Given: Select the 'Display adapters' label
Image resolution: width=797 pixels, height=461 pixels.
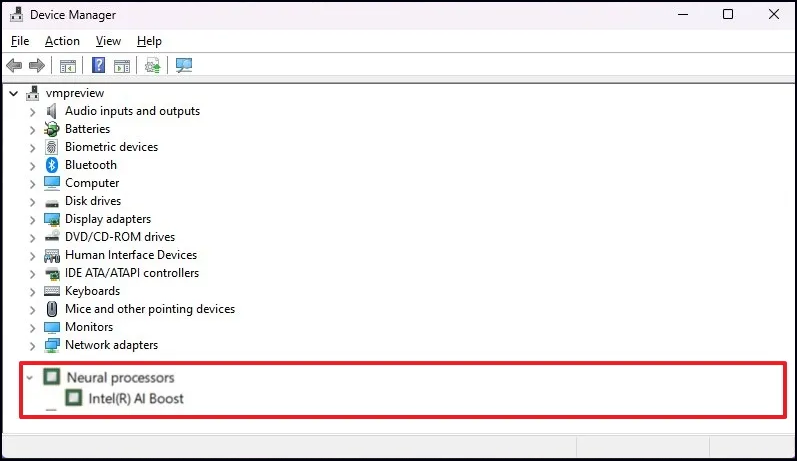Looking at the screenshot, I should pos(108,219).
